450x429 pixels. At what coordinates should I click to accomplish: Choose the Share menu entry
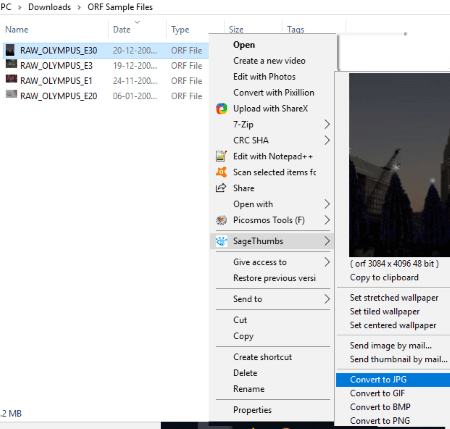click(244, 188)
